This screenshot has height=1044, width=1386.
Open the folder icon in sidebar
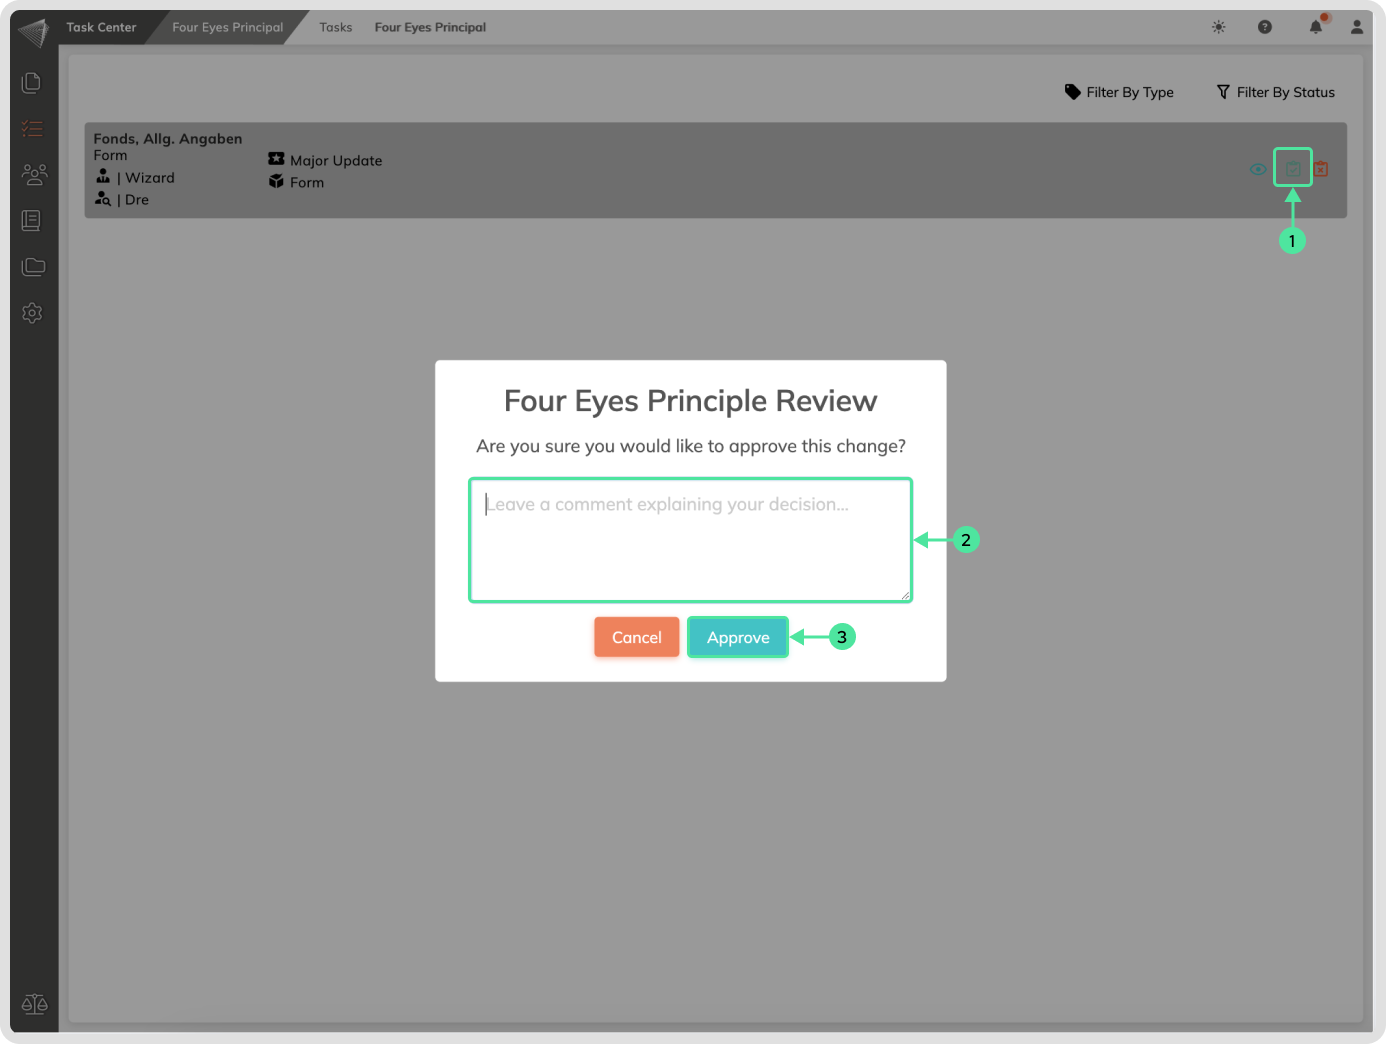[x=33, y=266]
